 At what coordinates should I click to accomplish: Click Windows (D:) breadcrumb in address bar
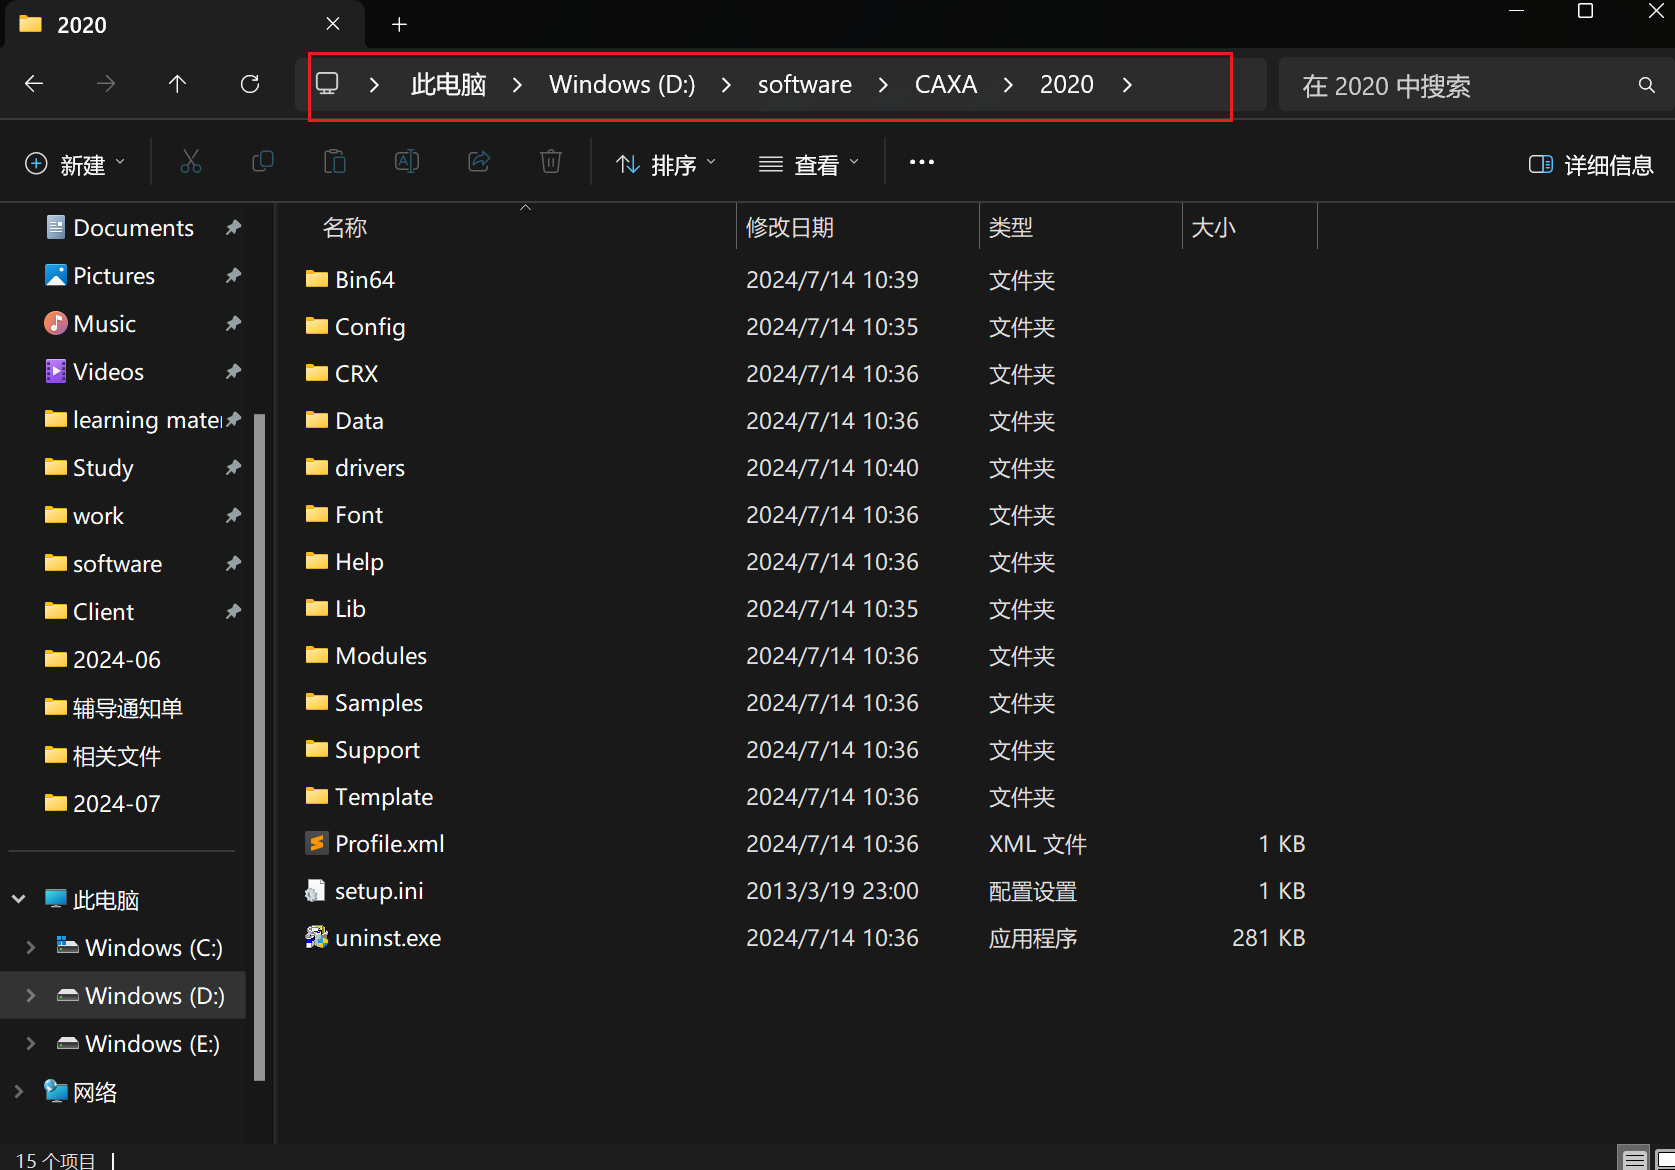pyautogui.click(x=622, y=85)
